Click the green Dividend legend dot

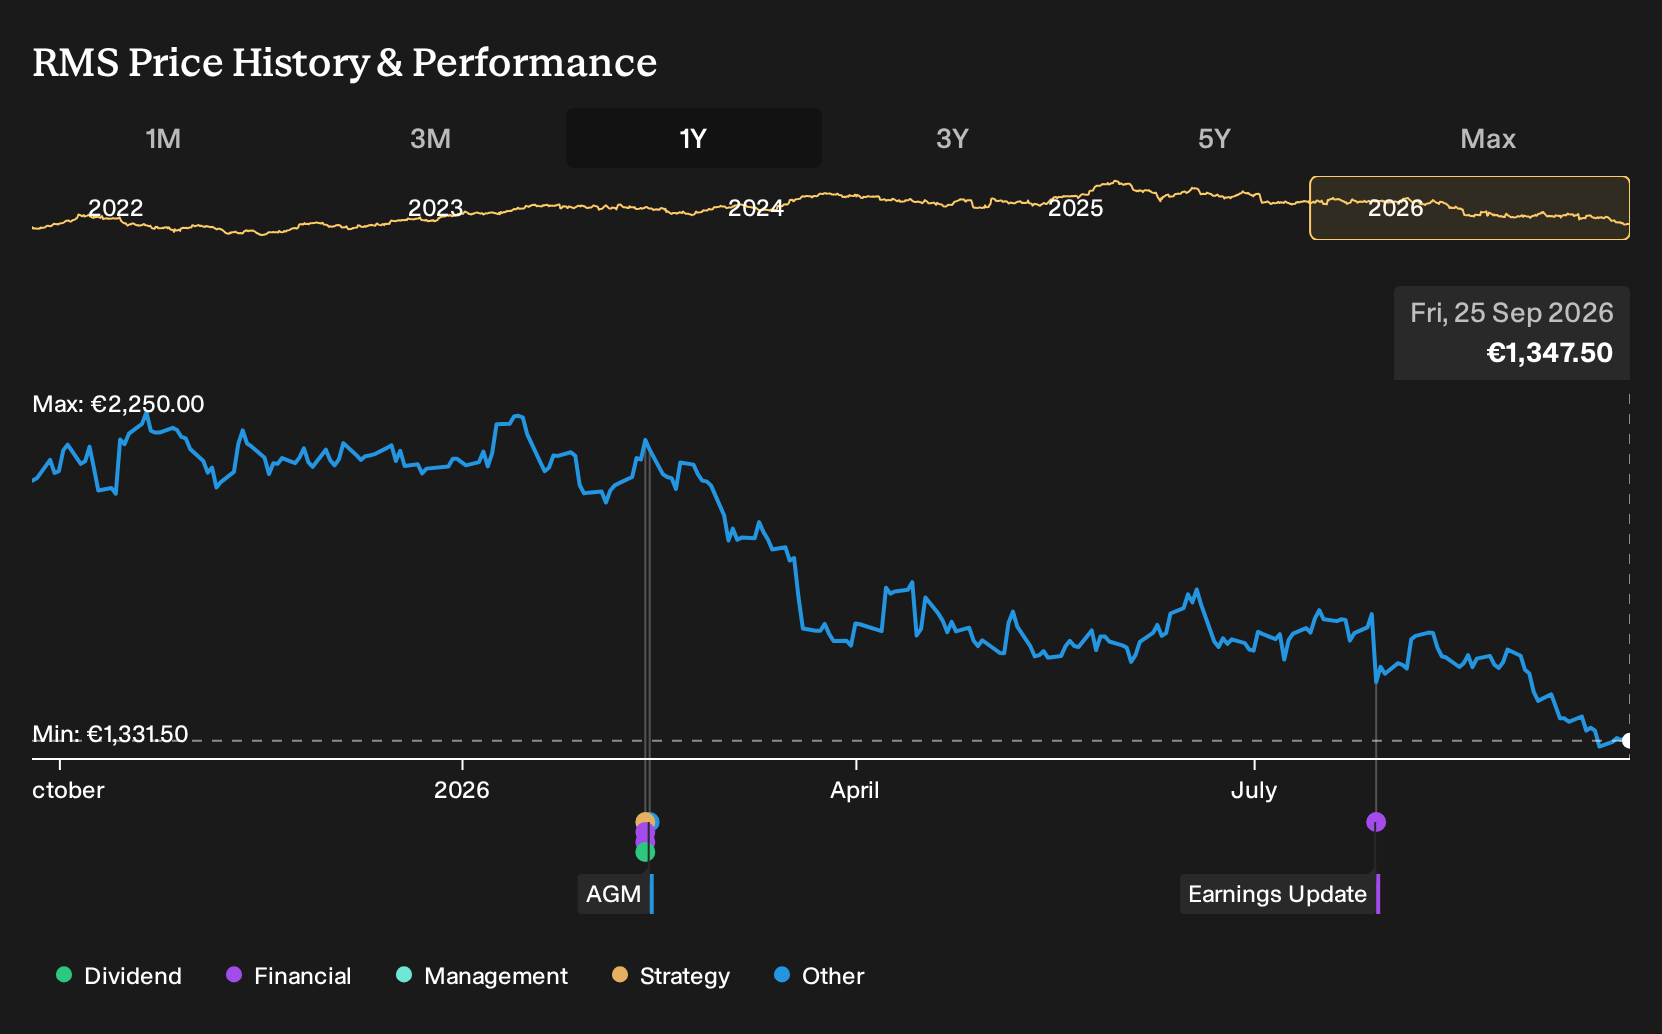point(64,974)
